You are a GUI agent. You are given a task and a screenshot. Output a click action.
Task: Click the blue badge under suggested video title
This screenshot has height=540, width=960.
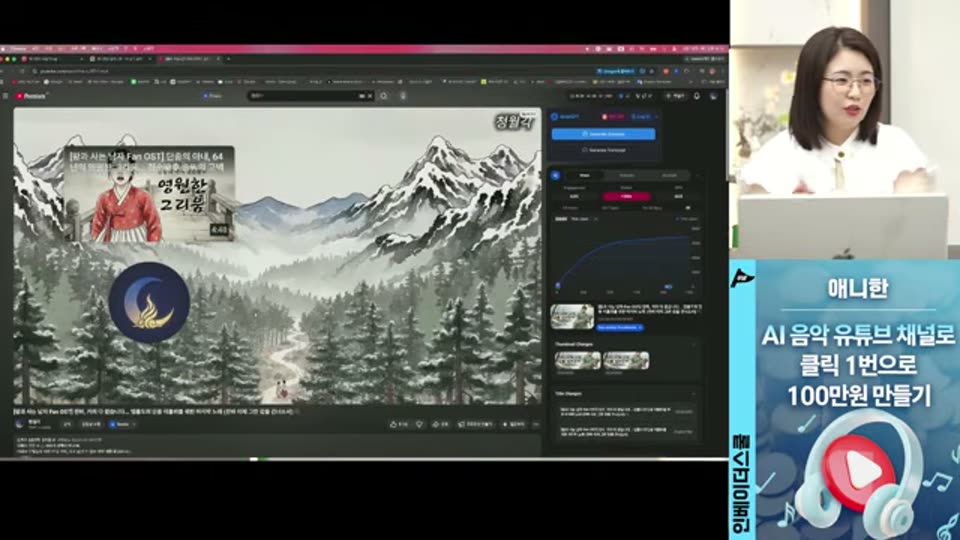(620, 328)
